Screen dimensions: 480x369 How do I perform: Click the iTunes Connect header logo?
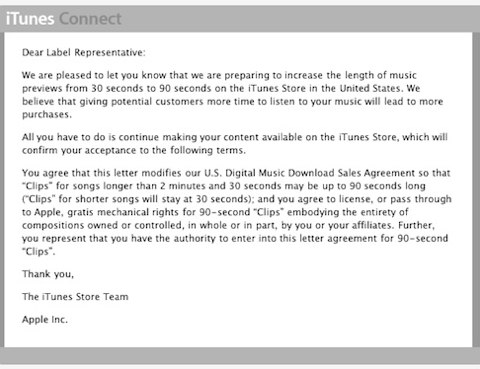point(63,19)
